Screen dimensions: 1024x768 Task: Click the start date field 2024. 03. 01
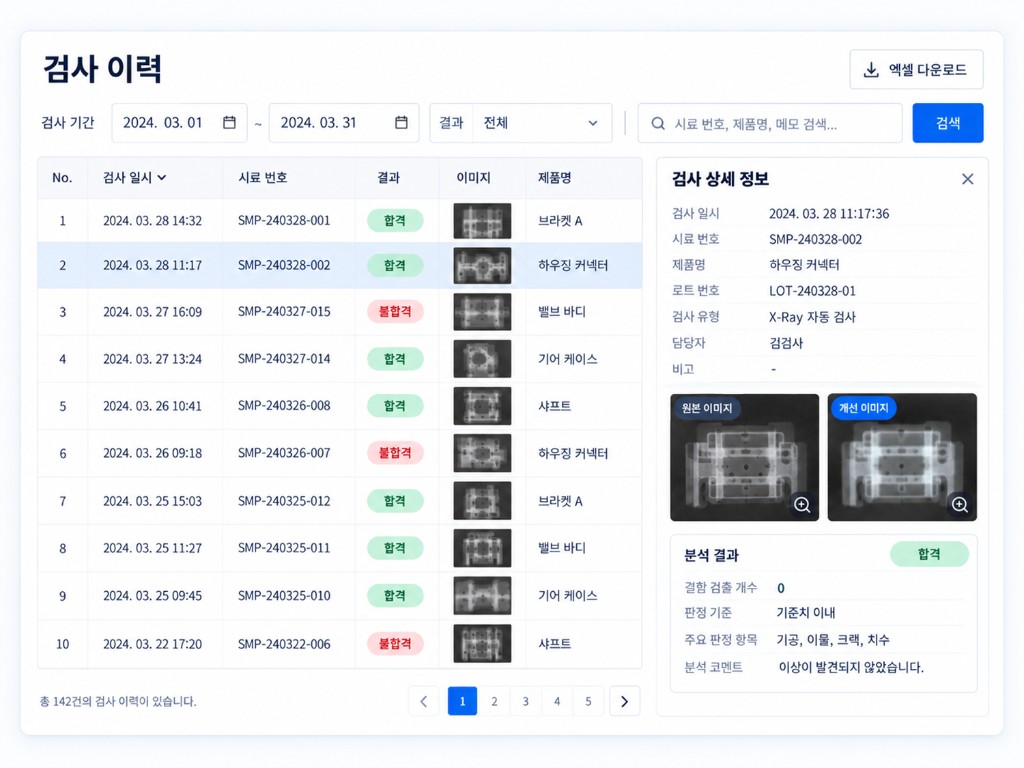(180, 123)
